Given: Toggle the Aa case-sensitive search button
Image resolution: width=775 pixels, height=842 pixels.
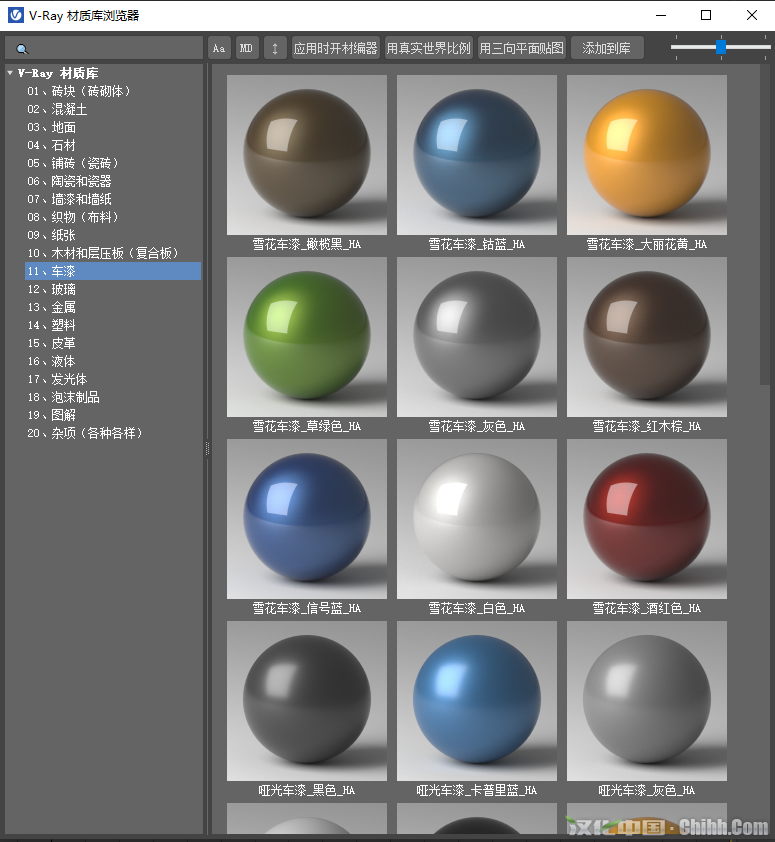Looking at the screenshot, I should pyautogui.click(x=219, y=48).
